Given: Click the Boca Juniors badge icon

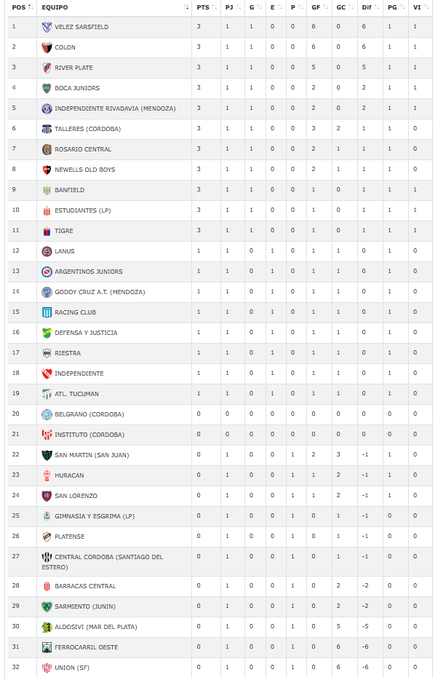Looking at the screenshot, I should (x=46, y=88).
